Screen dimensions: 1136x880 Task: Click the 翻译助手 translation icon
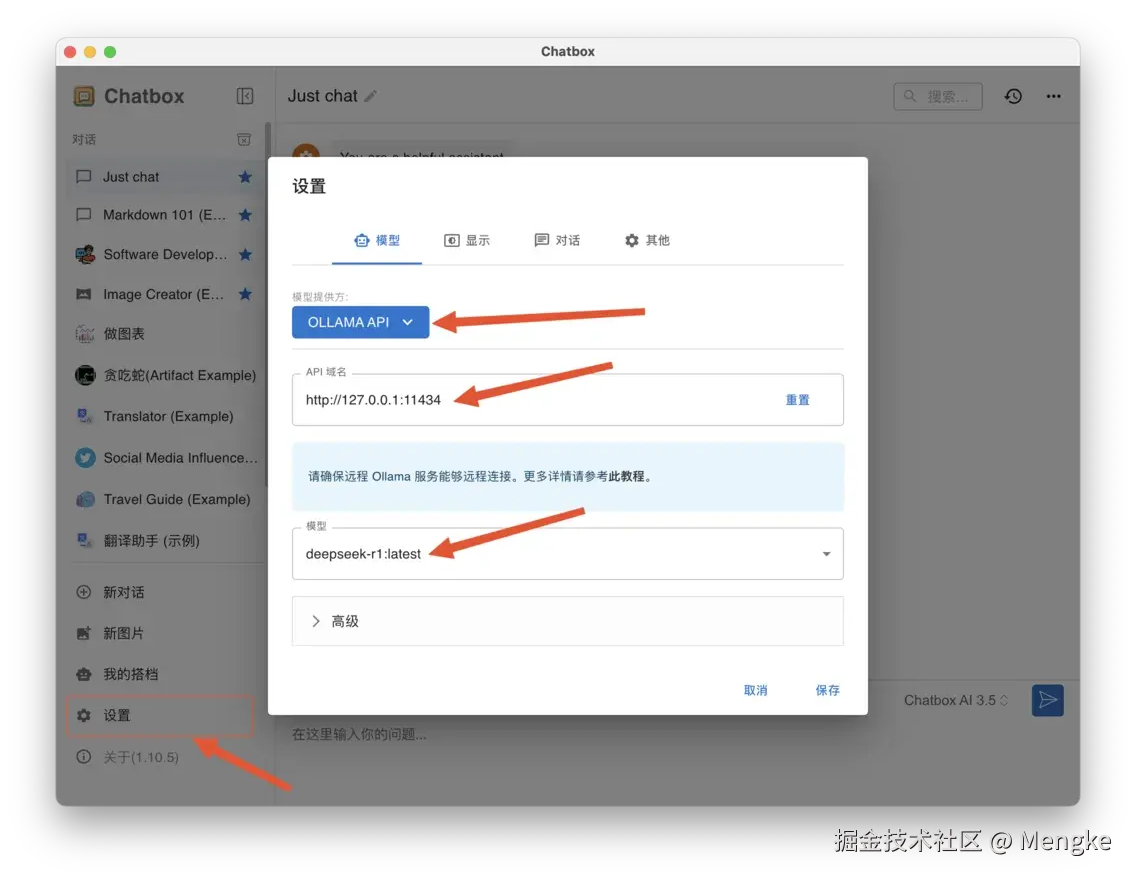point(85,540)
